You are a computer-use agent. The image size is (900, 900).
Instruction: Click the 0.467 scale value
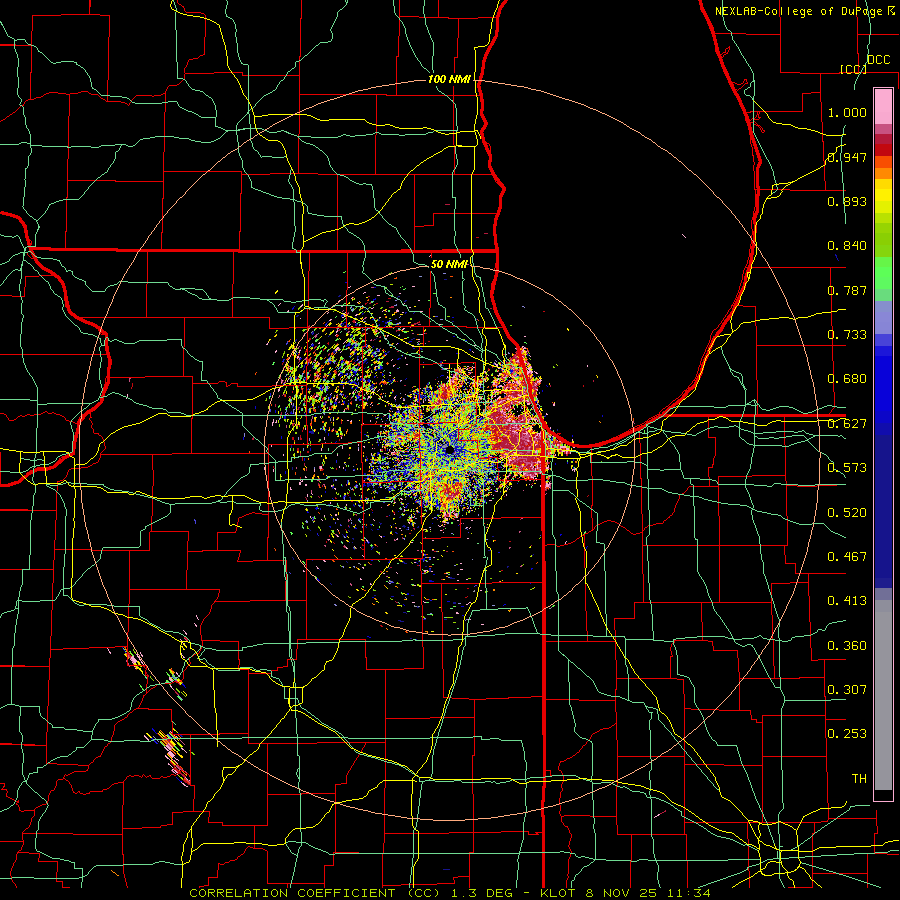[847, 557]
